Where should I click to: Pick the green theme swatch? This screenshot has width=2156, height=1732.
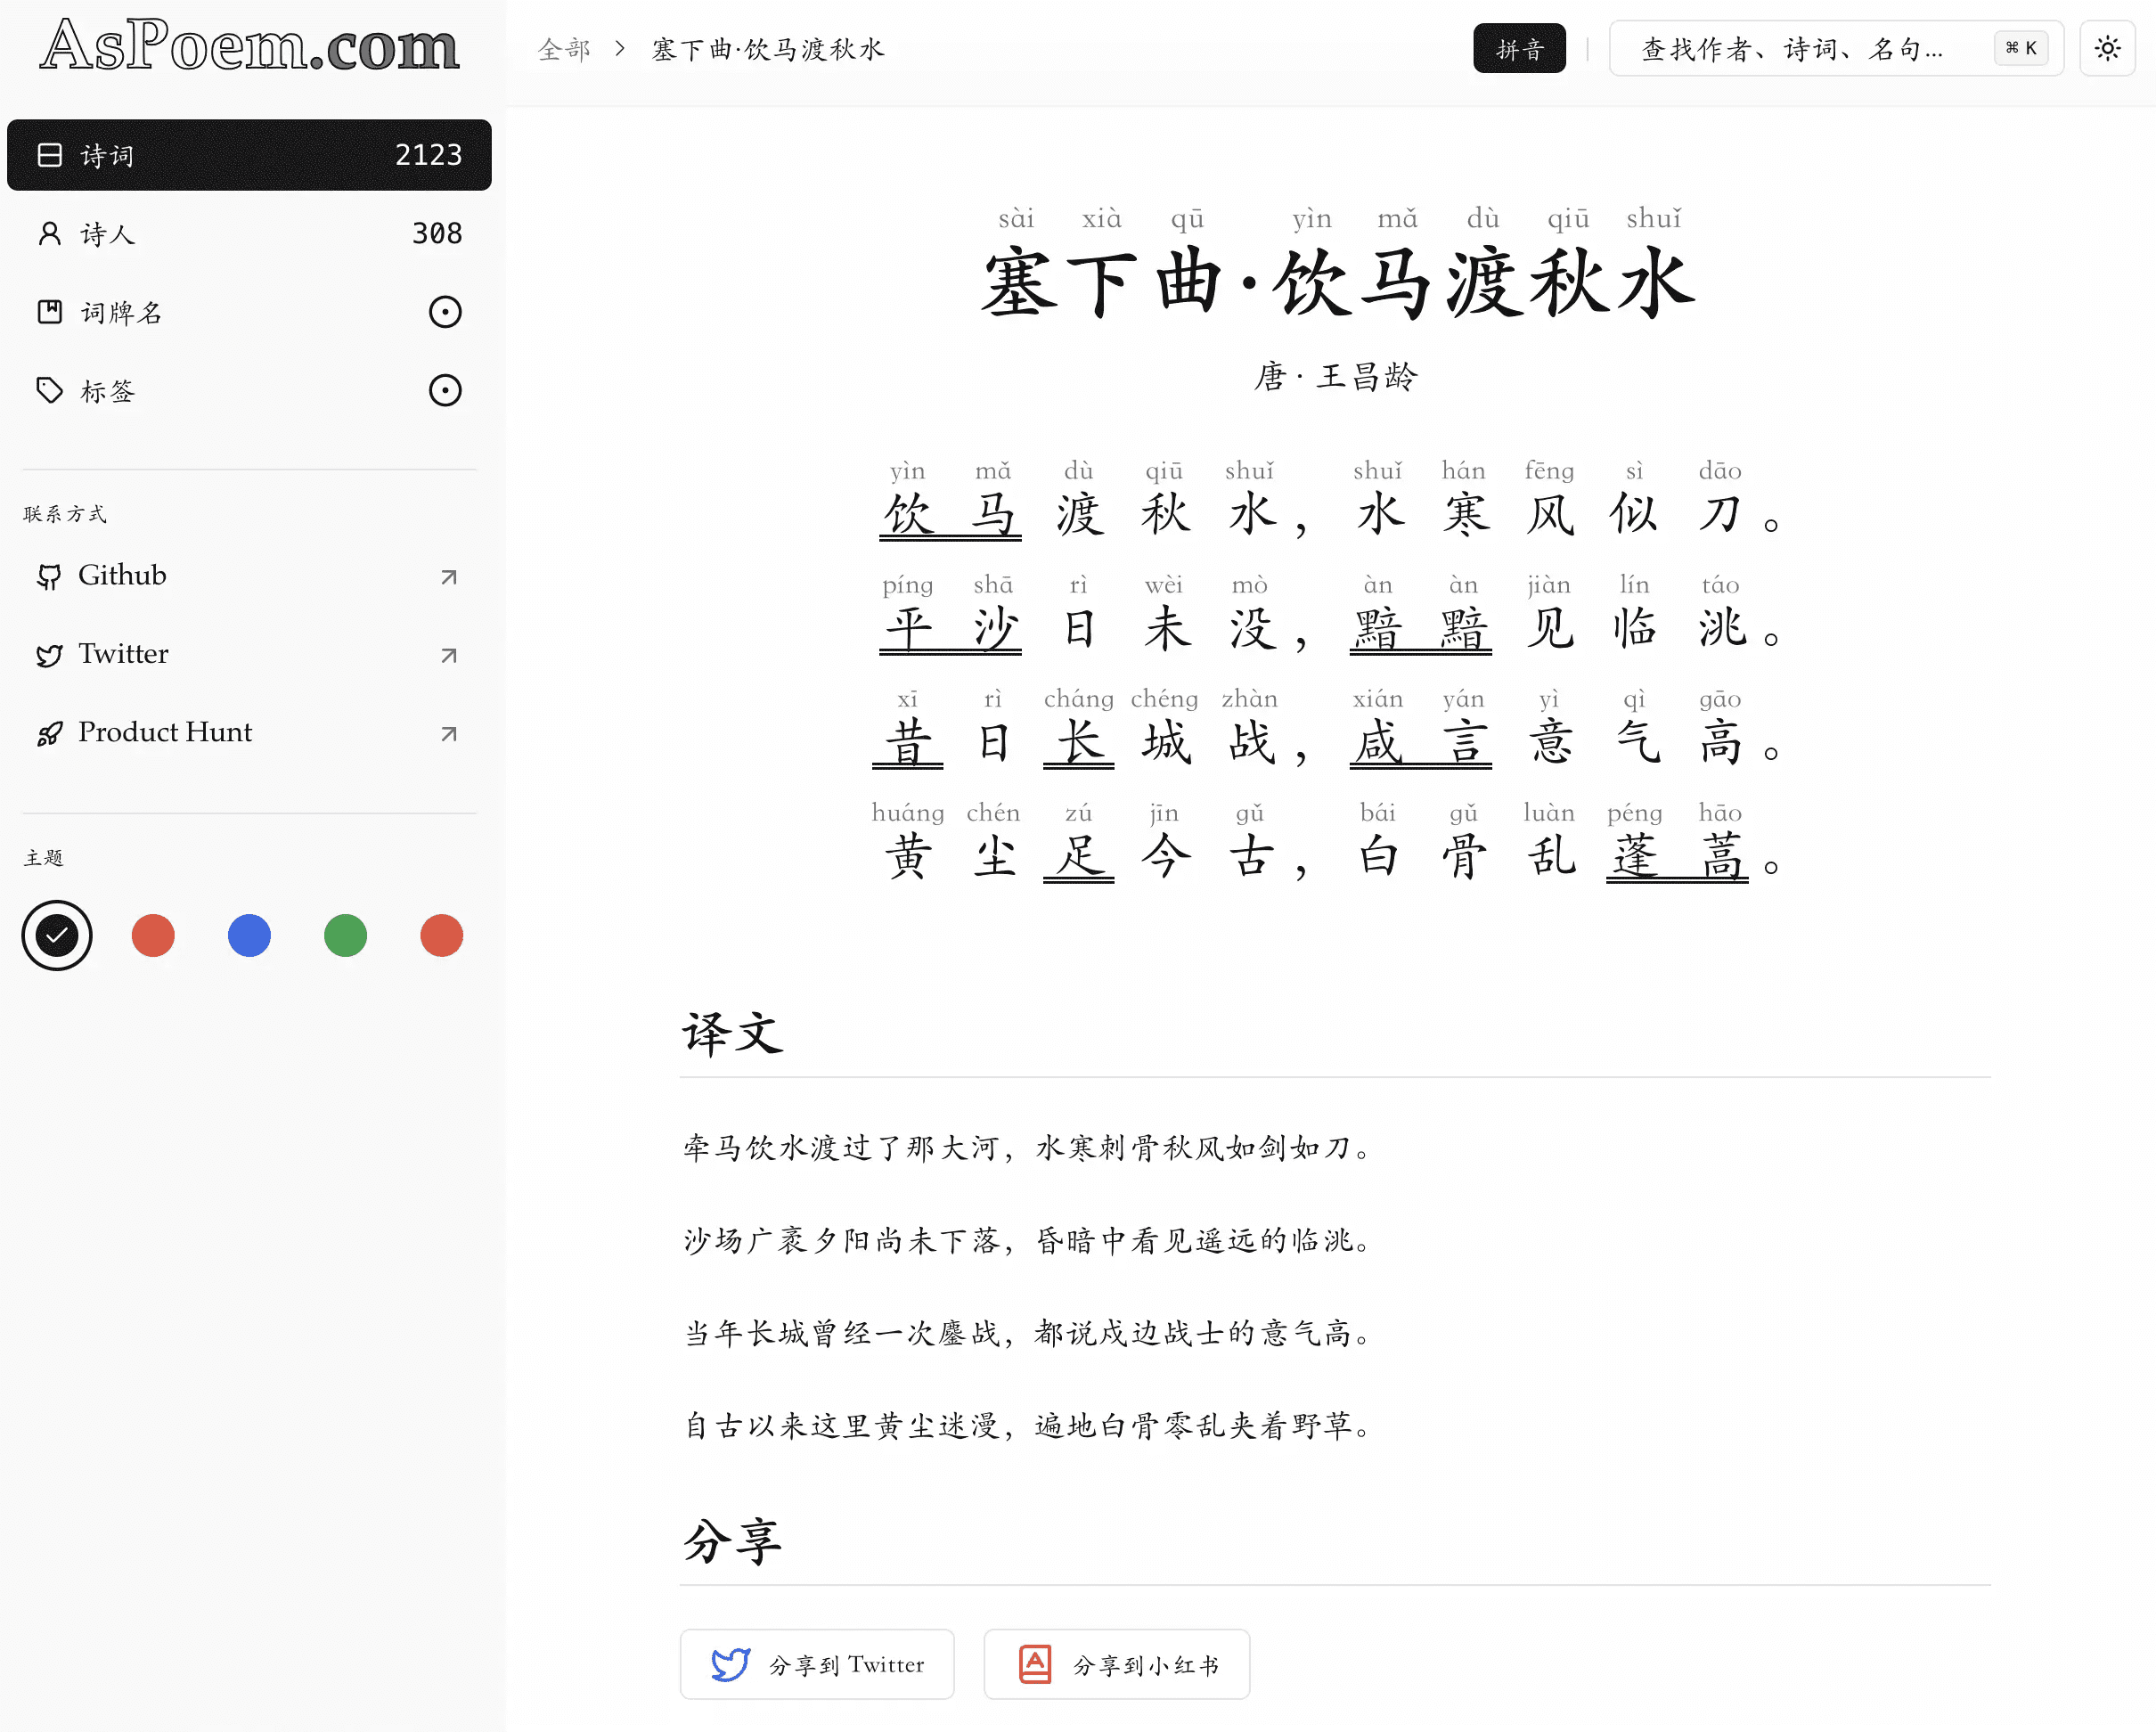click(x=345, y=935)
